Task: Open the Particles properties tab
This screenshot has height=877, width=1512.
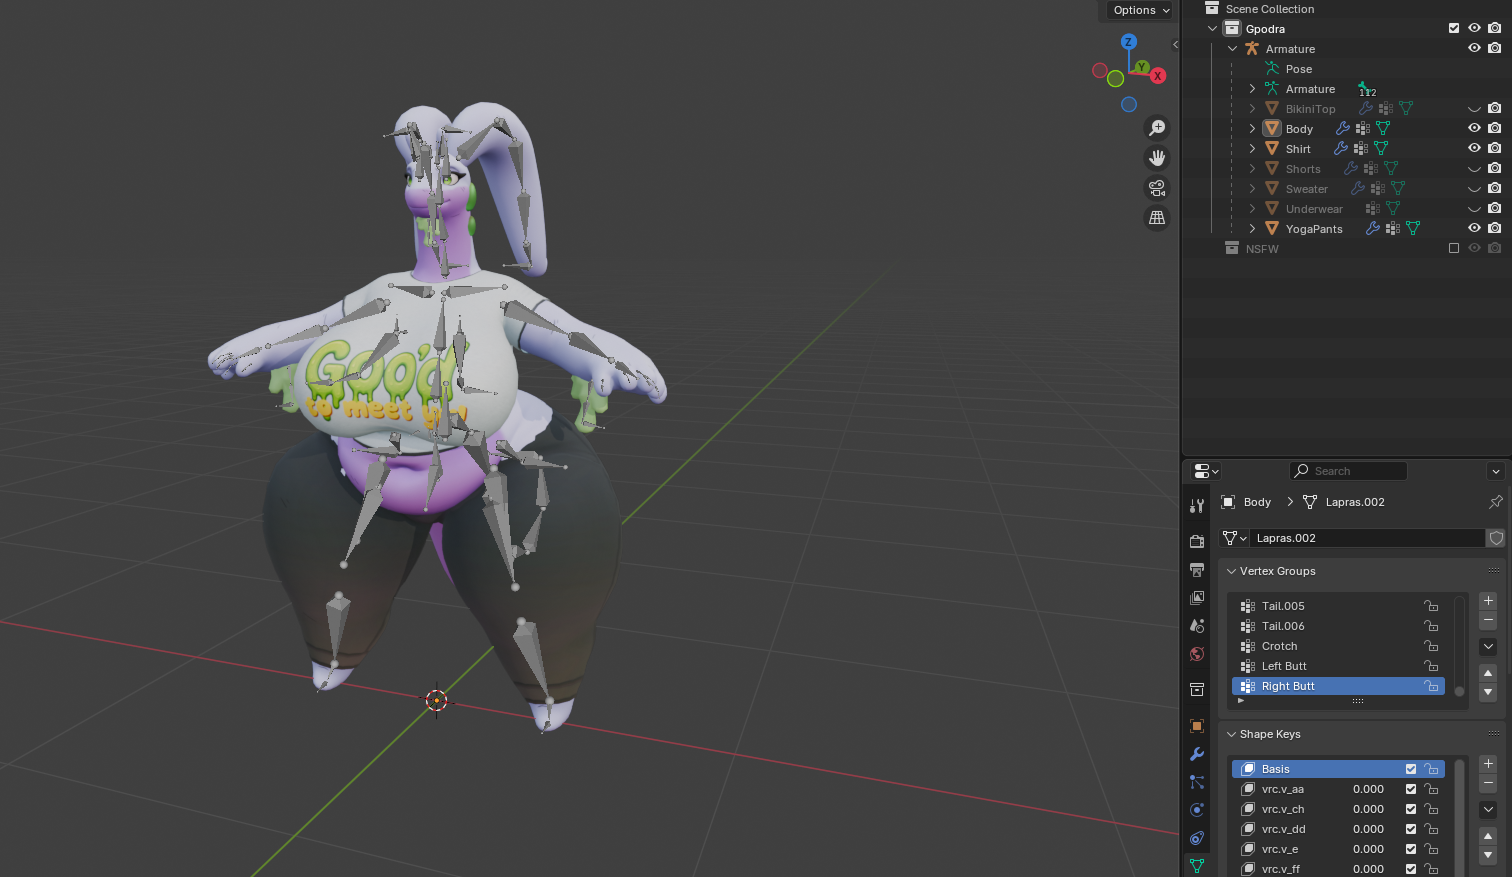Action: point(1197,782)
